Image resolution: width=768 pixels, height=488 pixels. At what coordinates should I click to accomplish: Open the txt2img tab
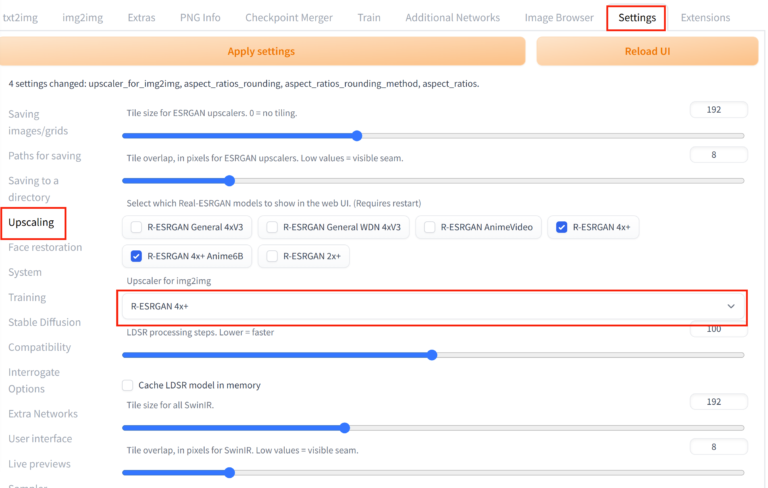(x=20, y=18)
